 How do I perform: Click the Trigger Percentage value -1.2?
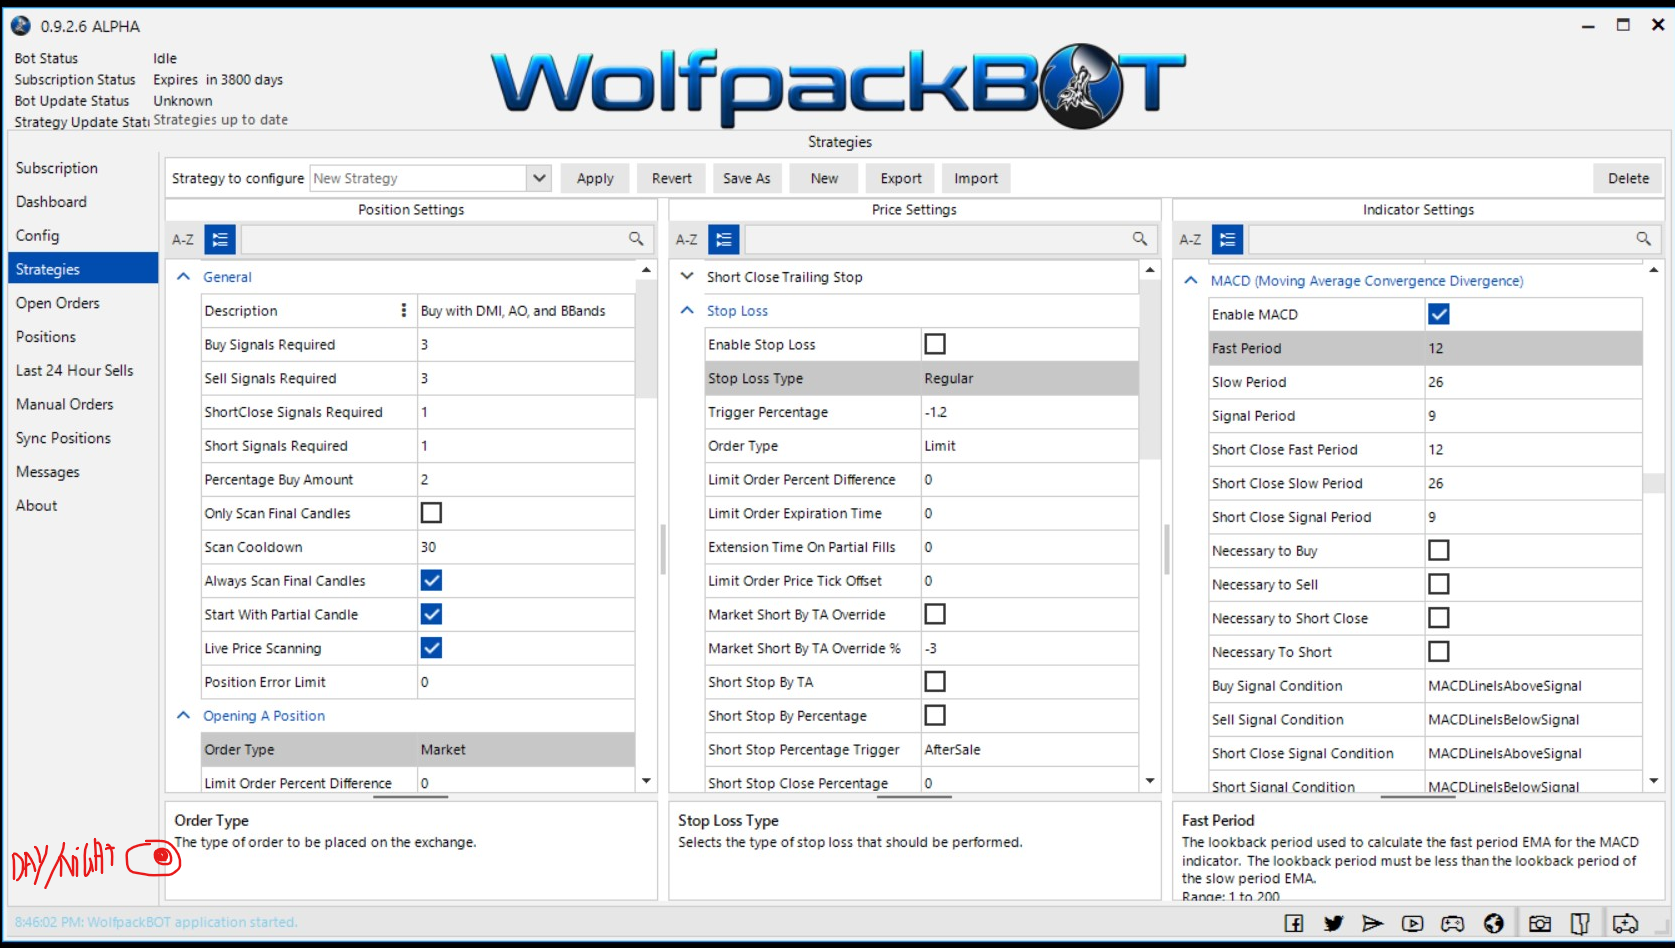point(1029,412)
